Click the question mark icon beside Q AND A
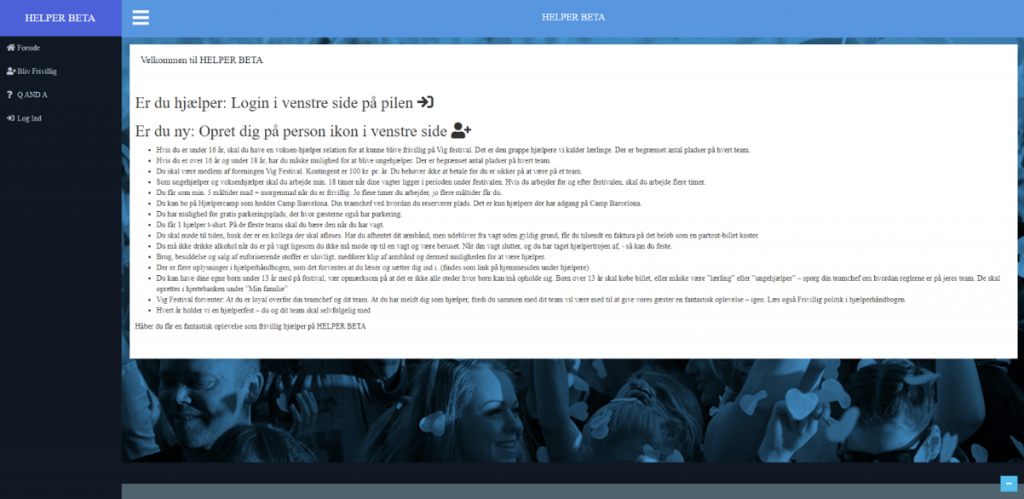This screenshot has width=1024, height=499. click(x=10, y=95)
